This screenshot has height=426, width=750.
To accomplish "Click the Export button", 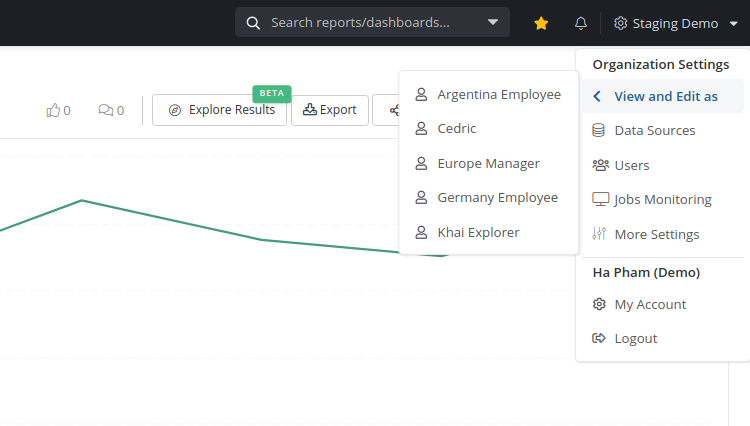I will [x=330, y=110].
